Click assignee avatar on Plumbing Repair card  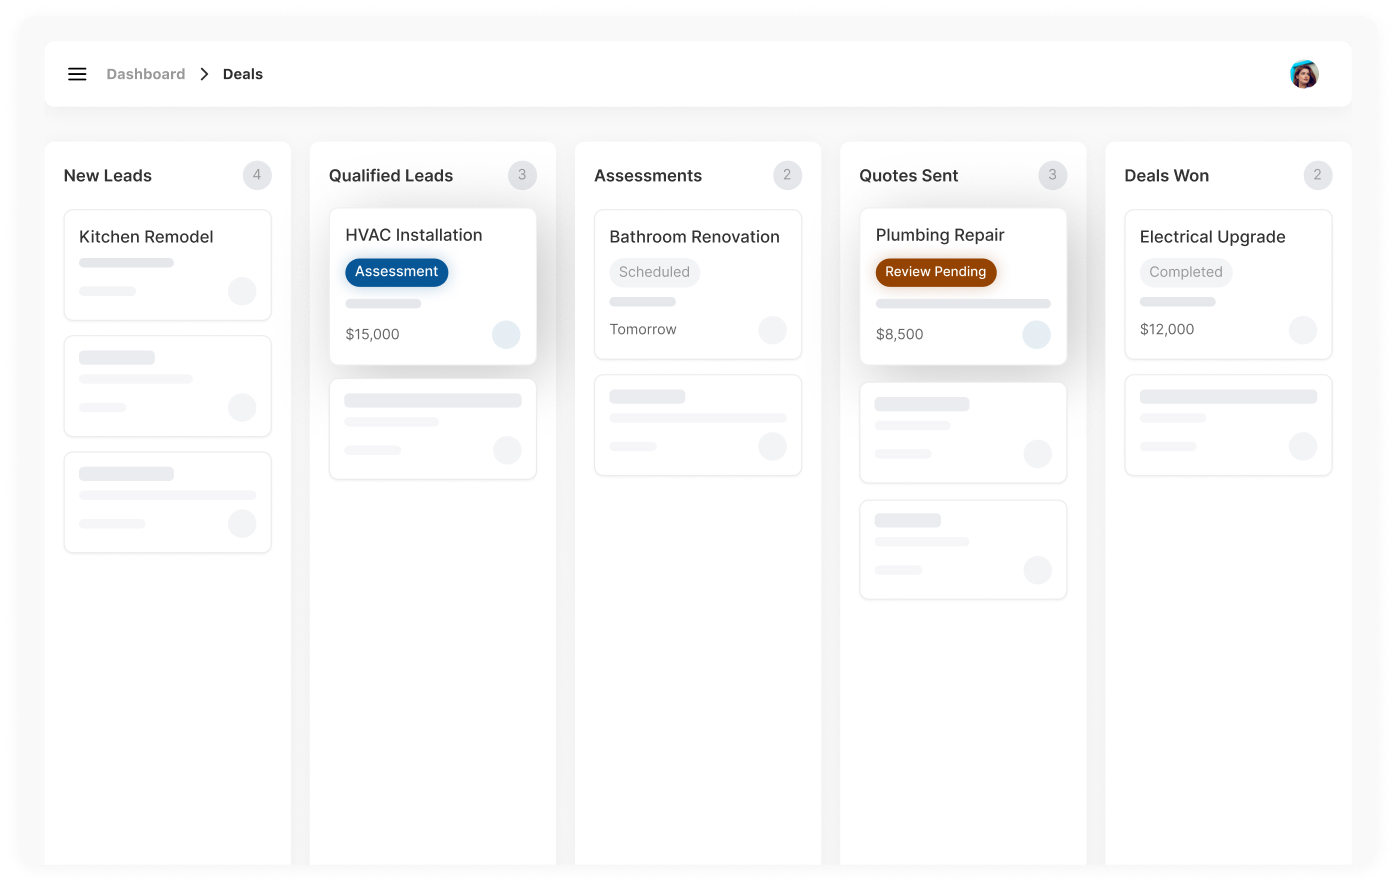coord(1036,334)
